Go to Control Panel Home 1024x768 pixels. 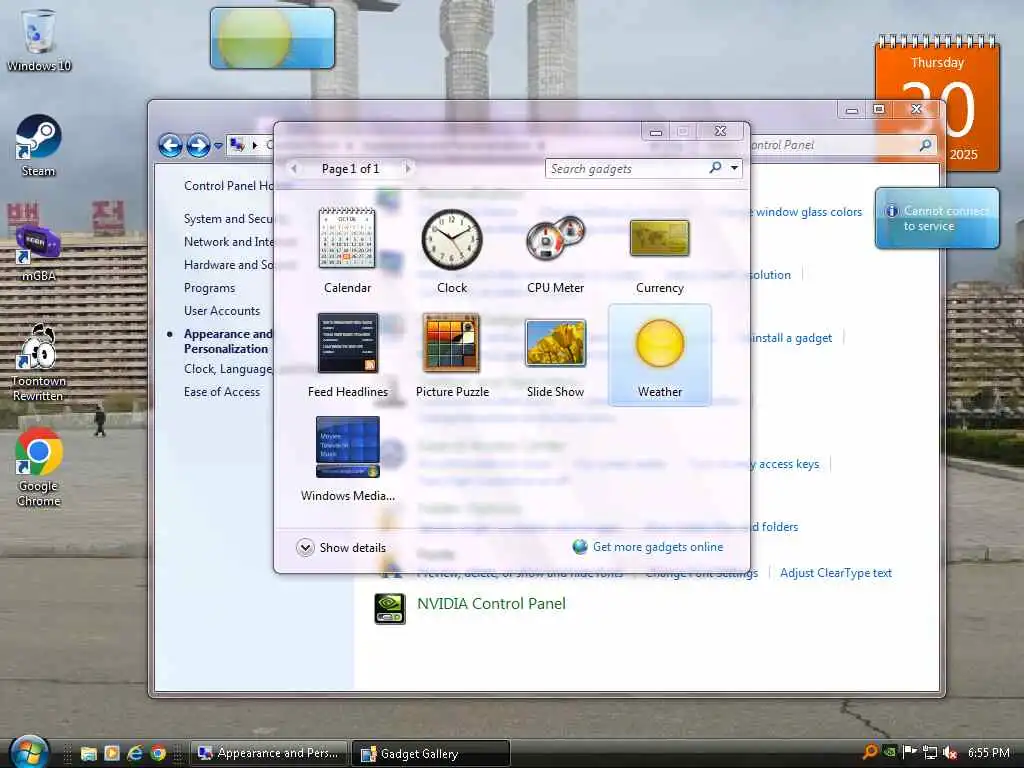click(229, 186)
